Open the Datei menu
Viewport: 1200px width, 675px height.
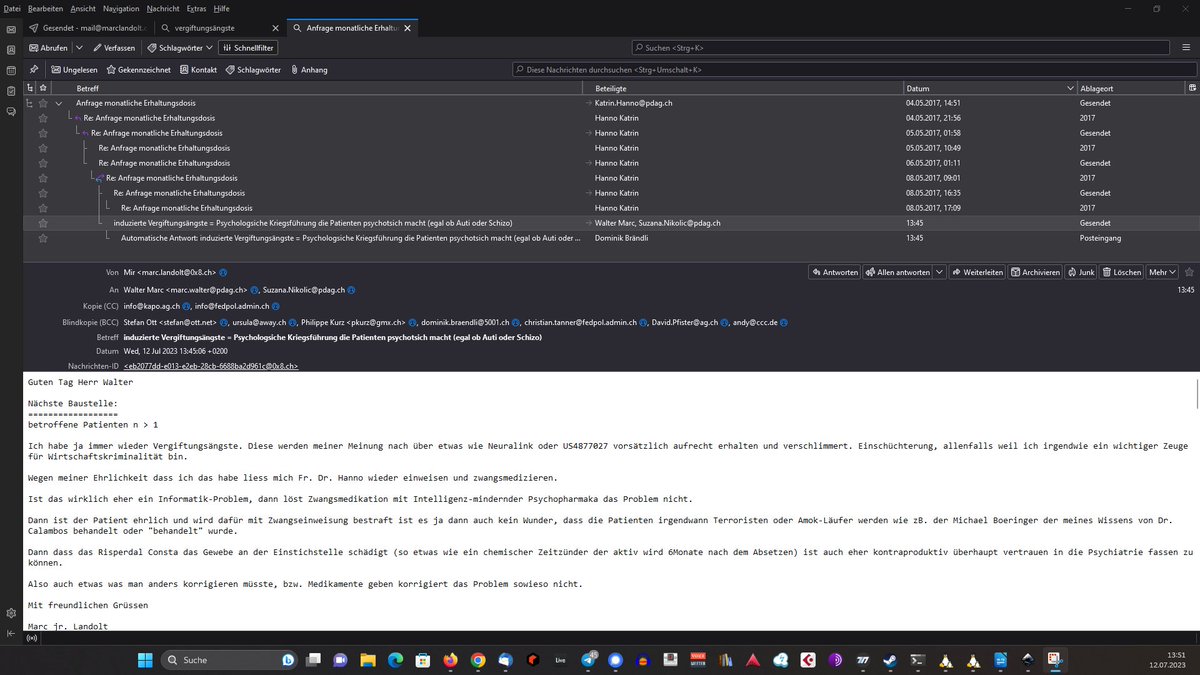pos(13,8)
